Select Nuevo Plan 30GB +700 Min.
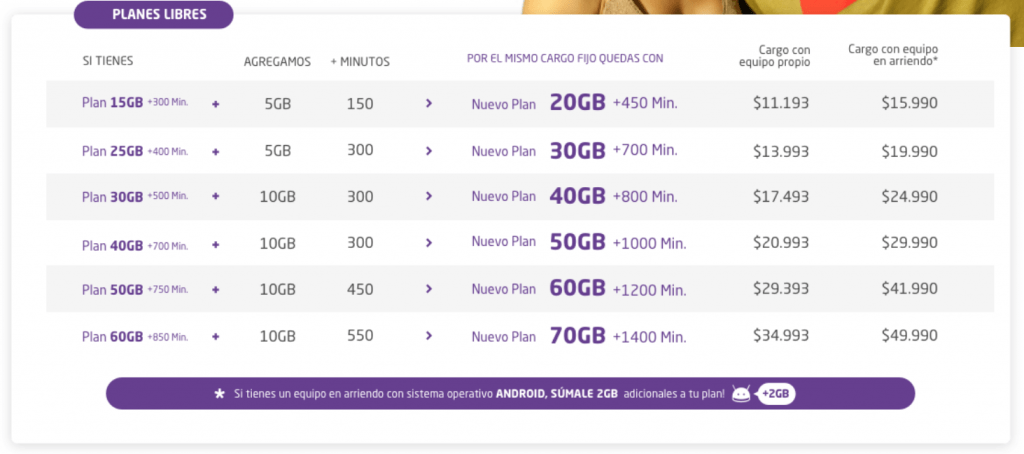Screen dimensions: 1024x454 [x=575, y=150]
